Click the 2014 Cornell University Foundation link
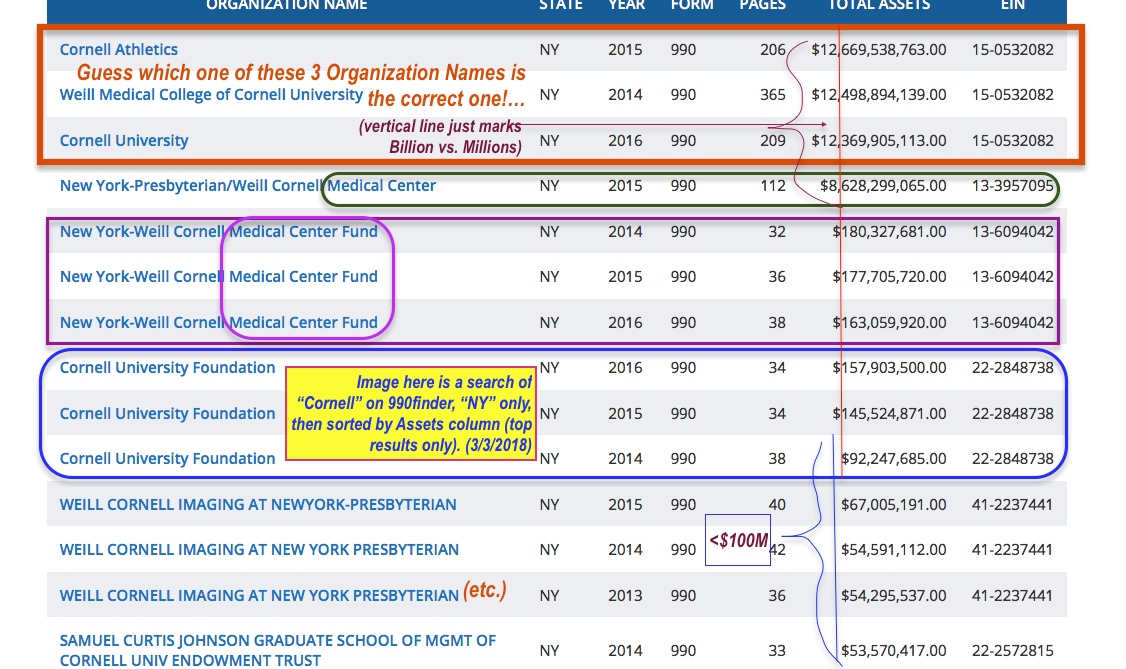 point(167,459)
